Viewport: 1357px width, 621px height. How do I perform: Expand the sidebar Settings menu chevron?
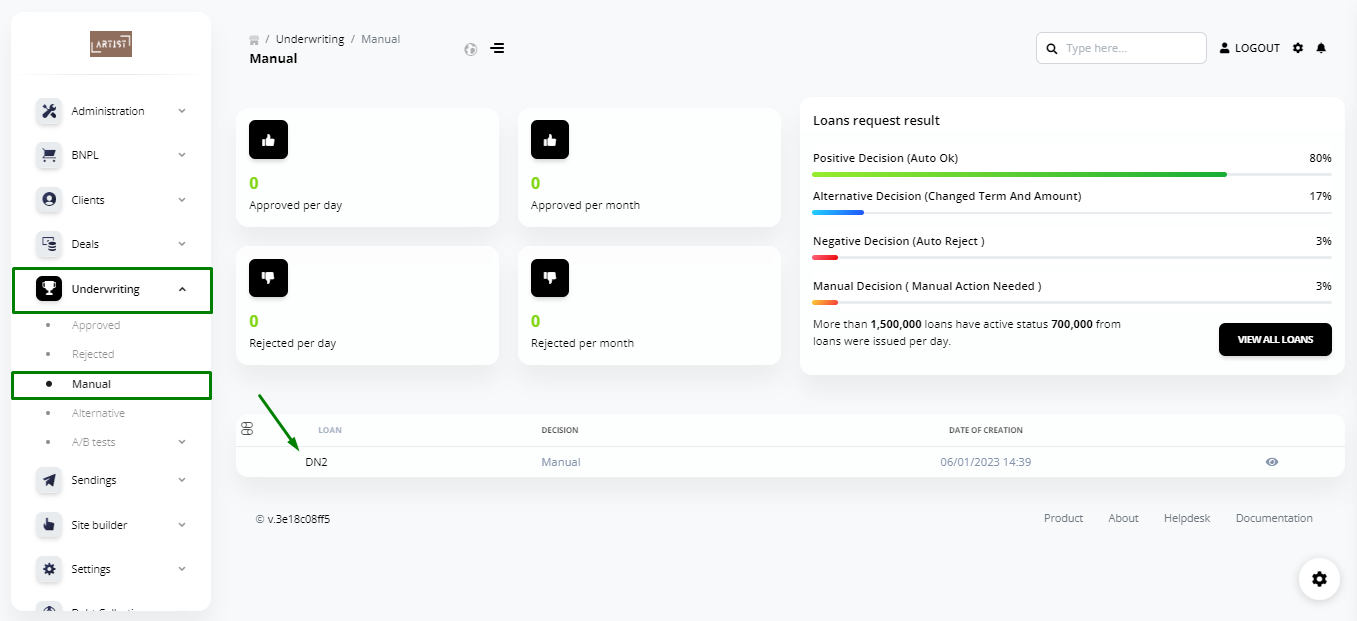(x=182, y=569)
